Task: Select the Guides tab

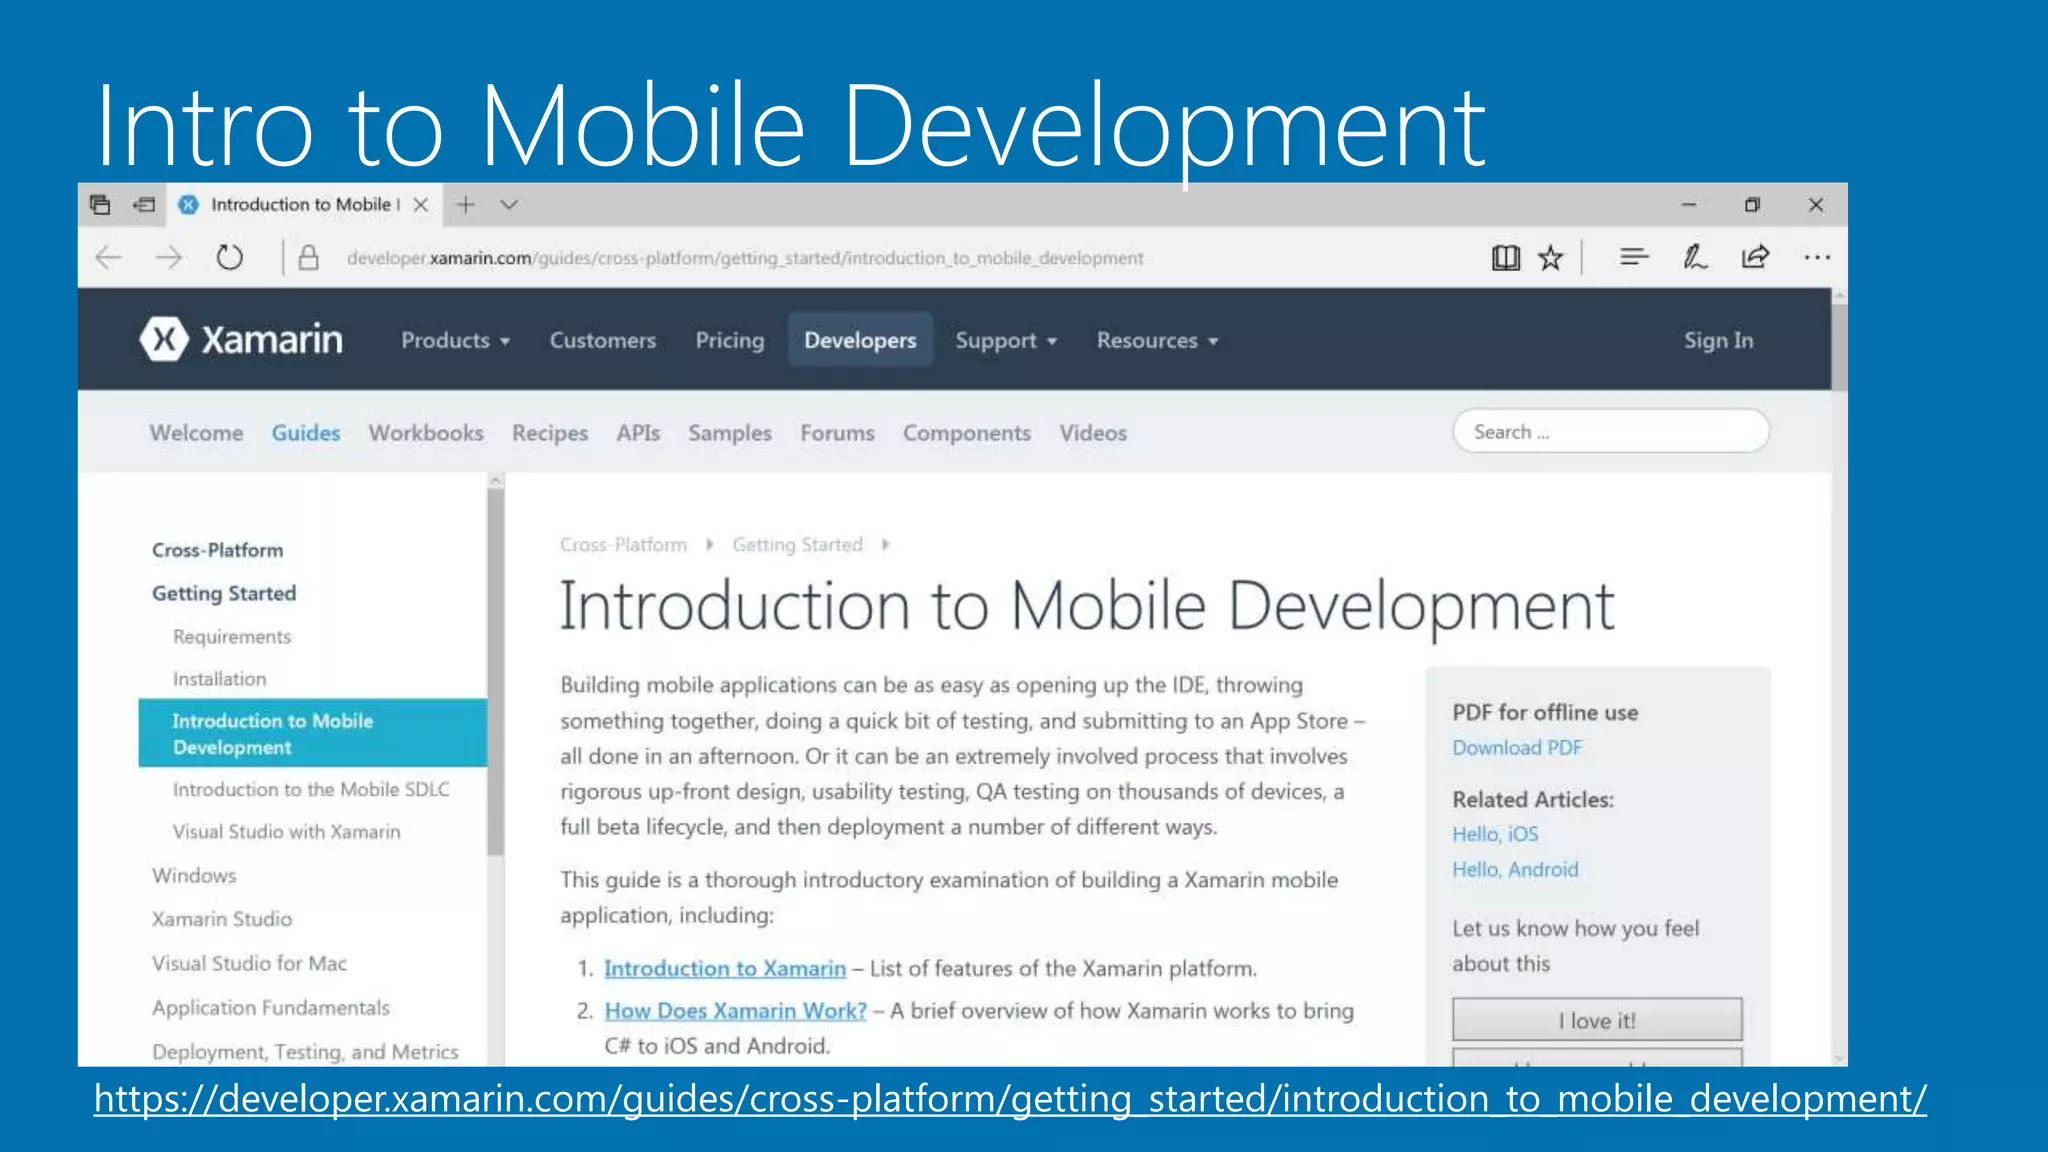Action: point(306,433)
